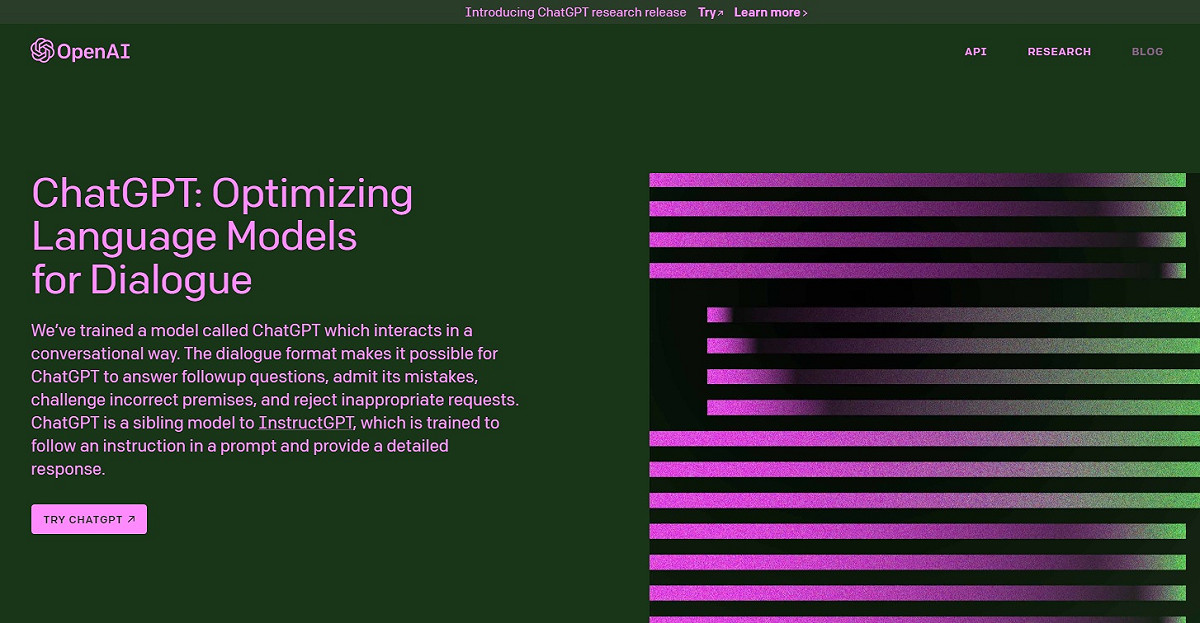Open the API menu item
The width and height of the screenshot is (1200, 623).
coord(975,51)
